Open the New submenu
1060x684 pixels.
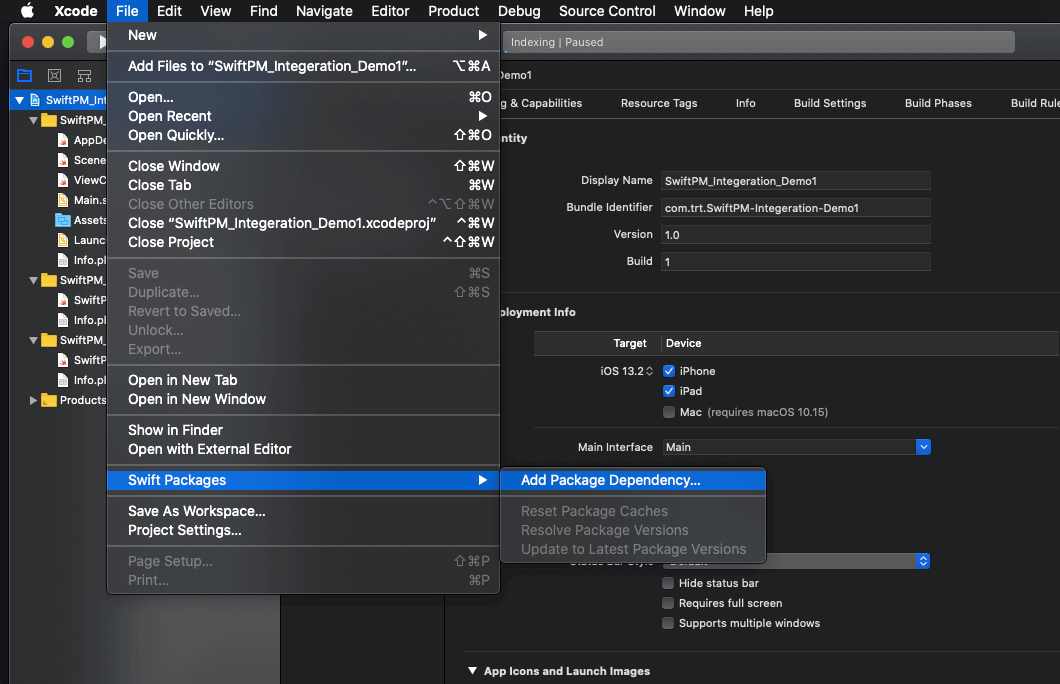tap(303, 35)
